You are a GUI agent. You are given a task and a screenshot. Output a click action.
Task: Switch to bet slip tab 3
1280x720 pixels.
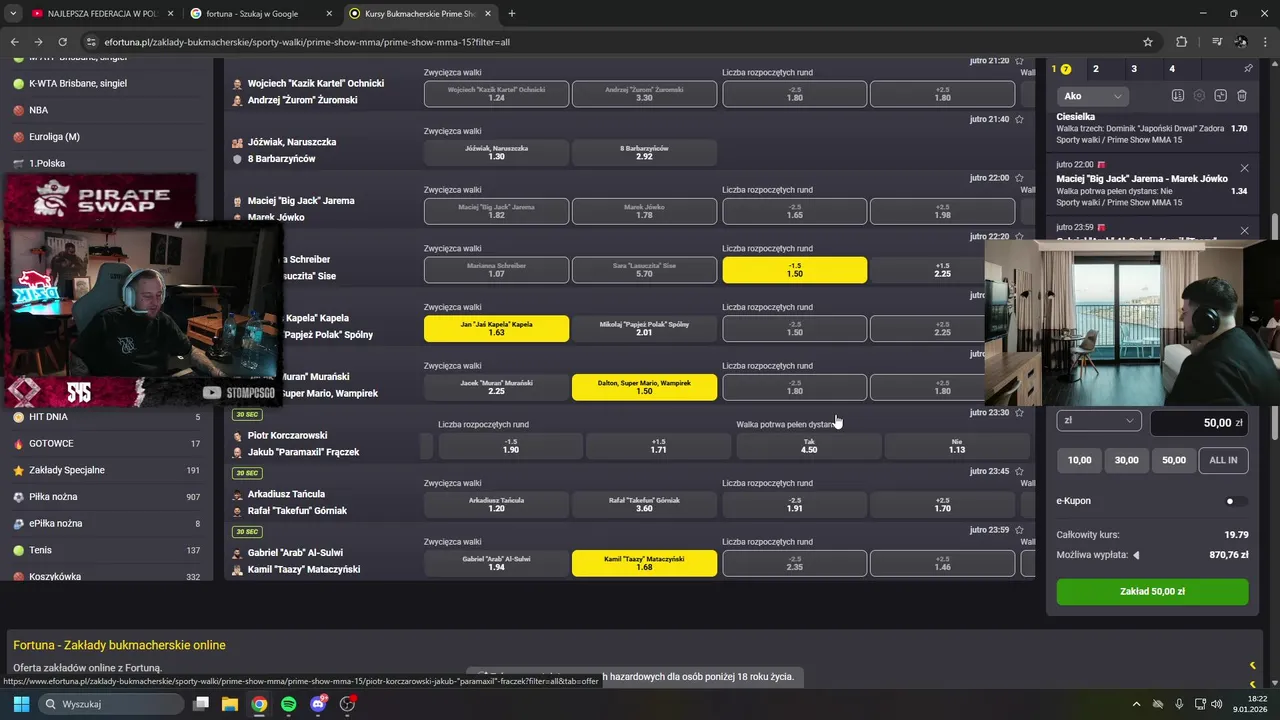point(1134,69)
